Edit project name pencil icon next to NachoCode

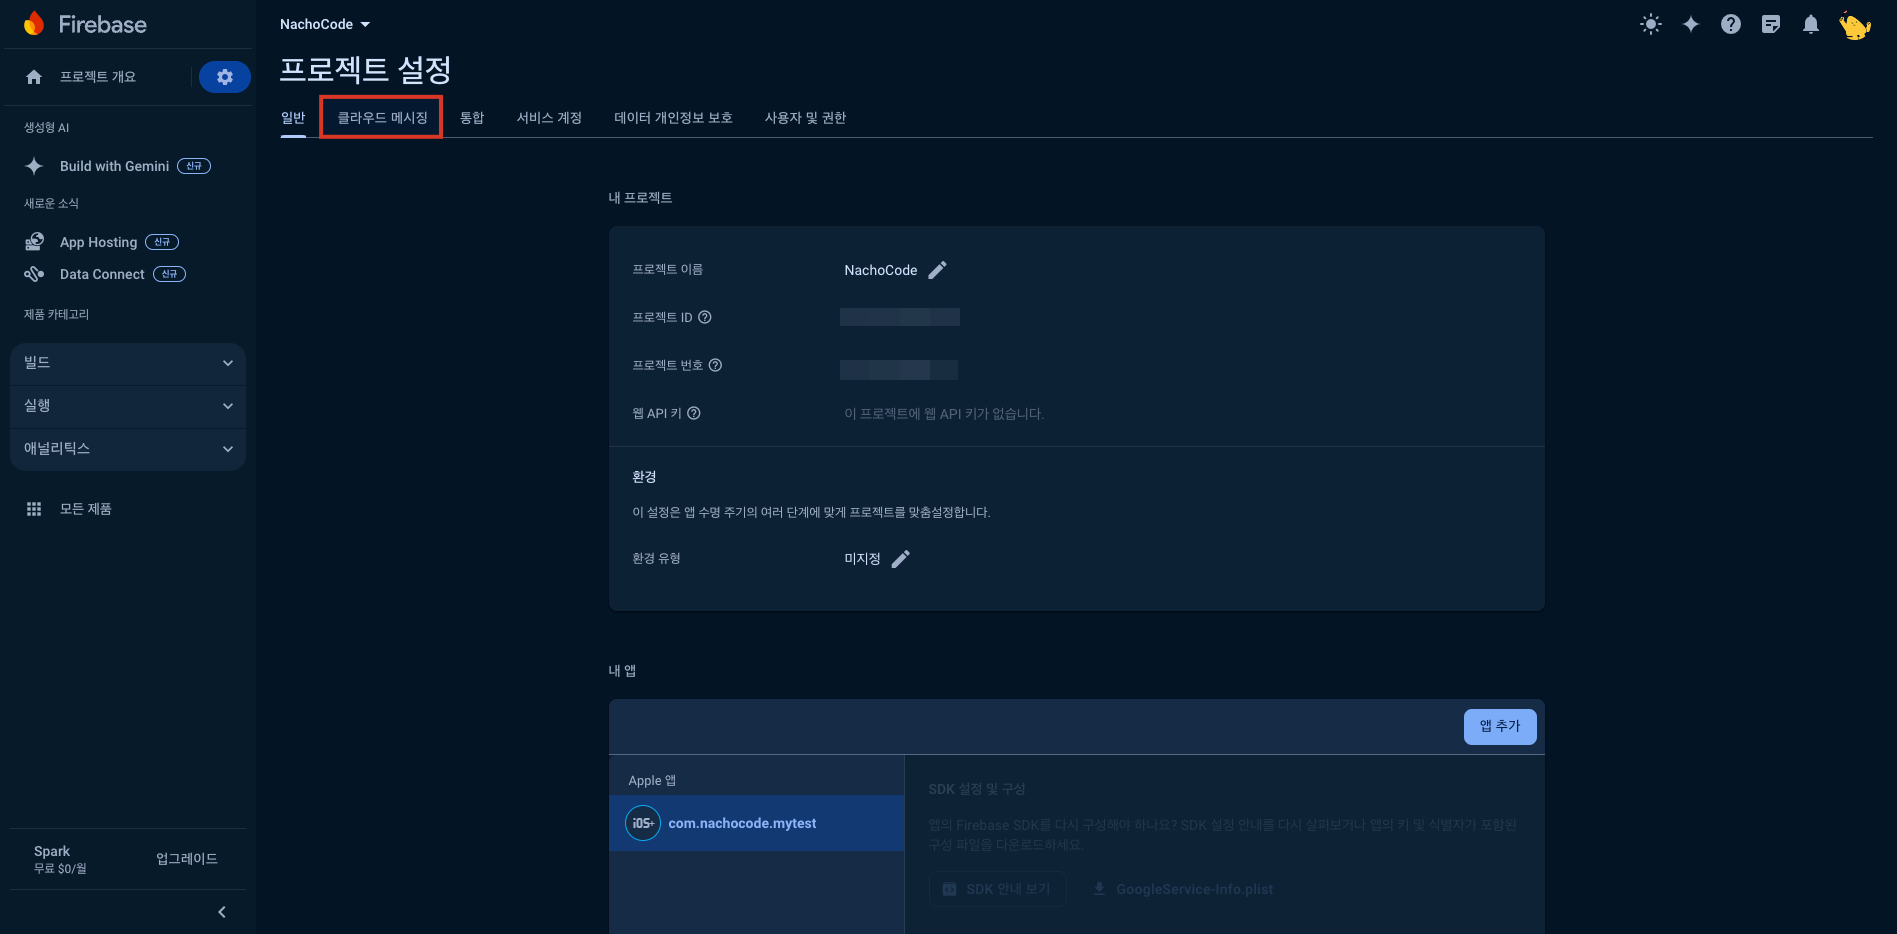(937, 270)
